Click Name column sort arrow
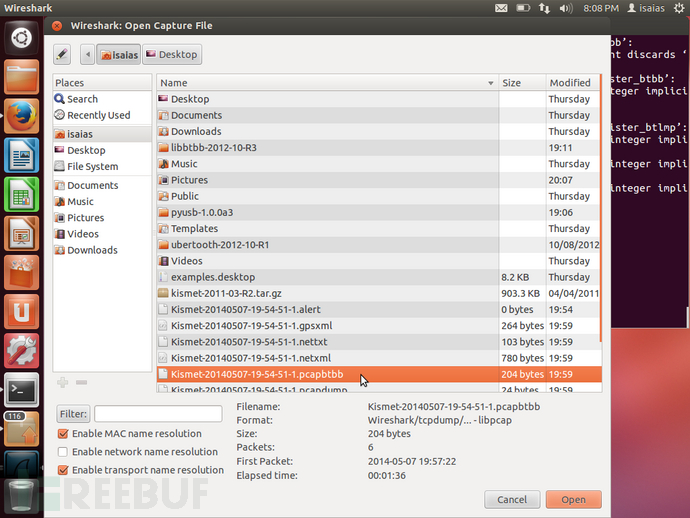 (490, 83)
